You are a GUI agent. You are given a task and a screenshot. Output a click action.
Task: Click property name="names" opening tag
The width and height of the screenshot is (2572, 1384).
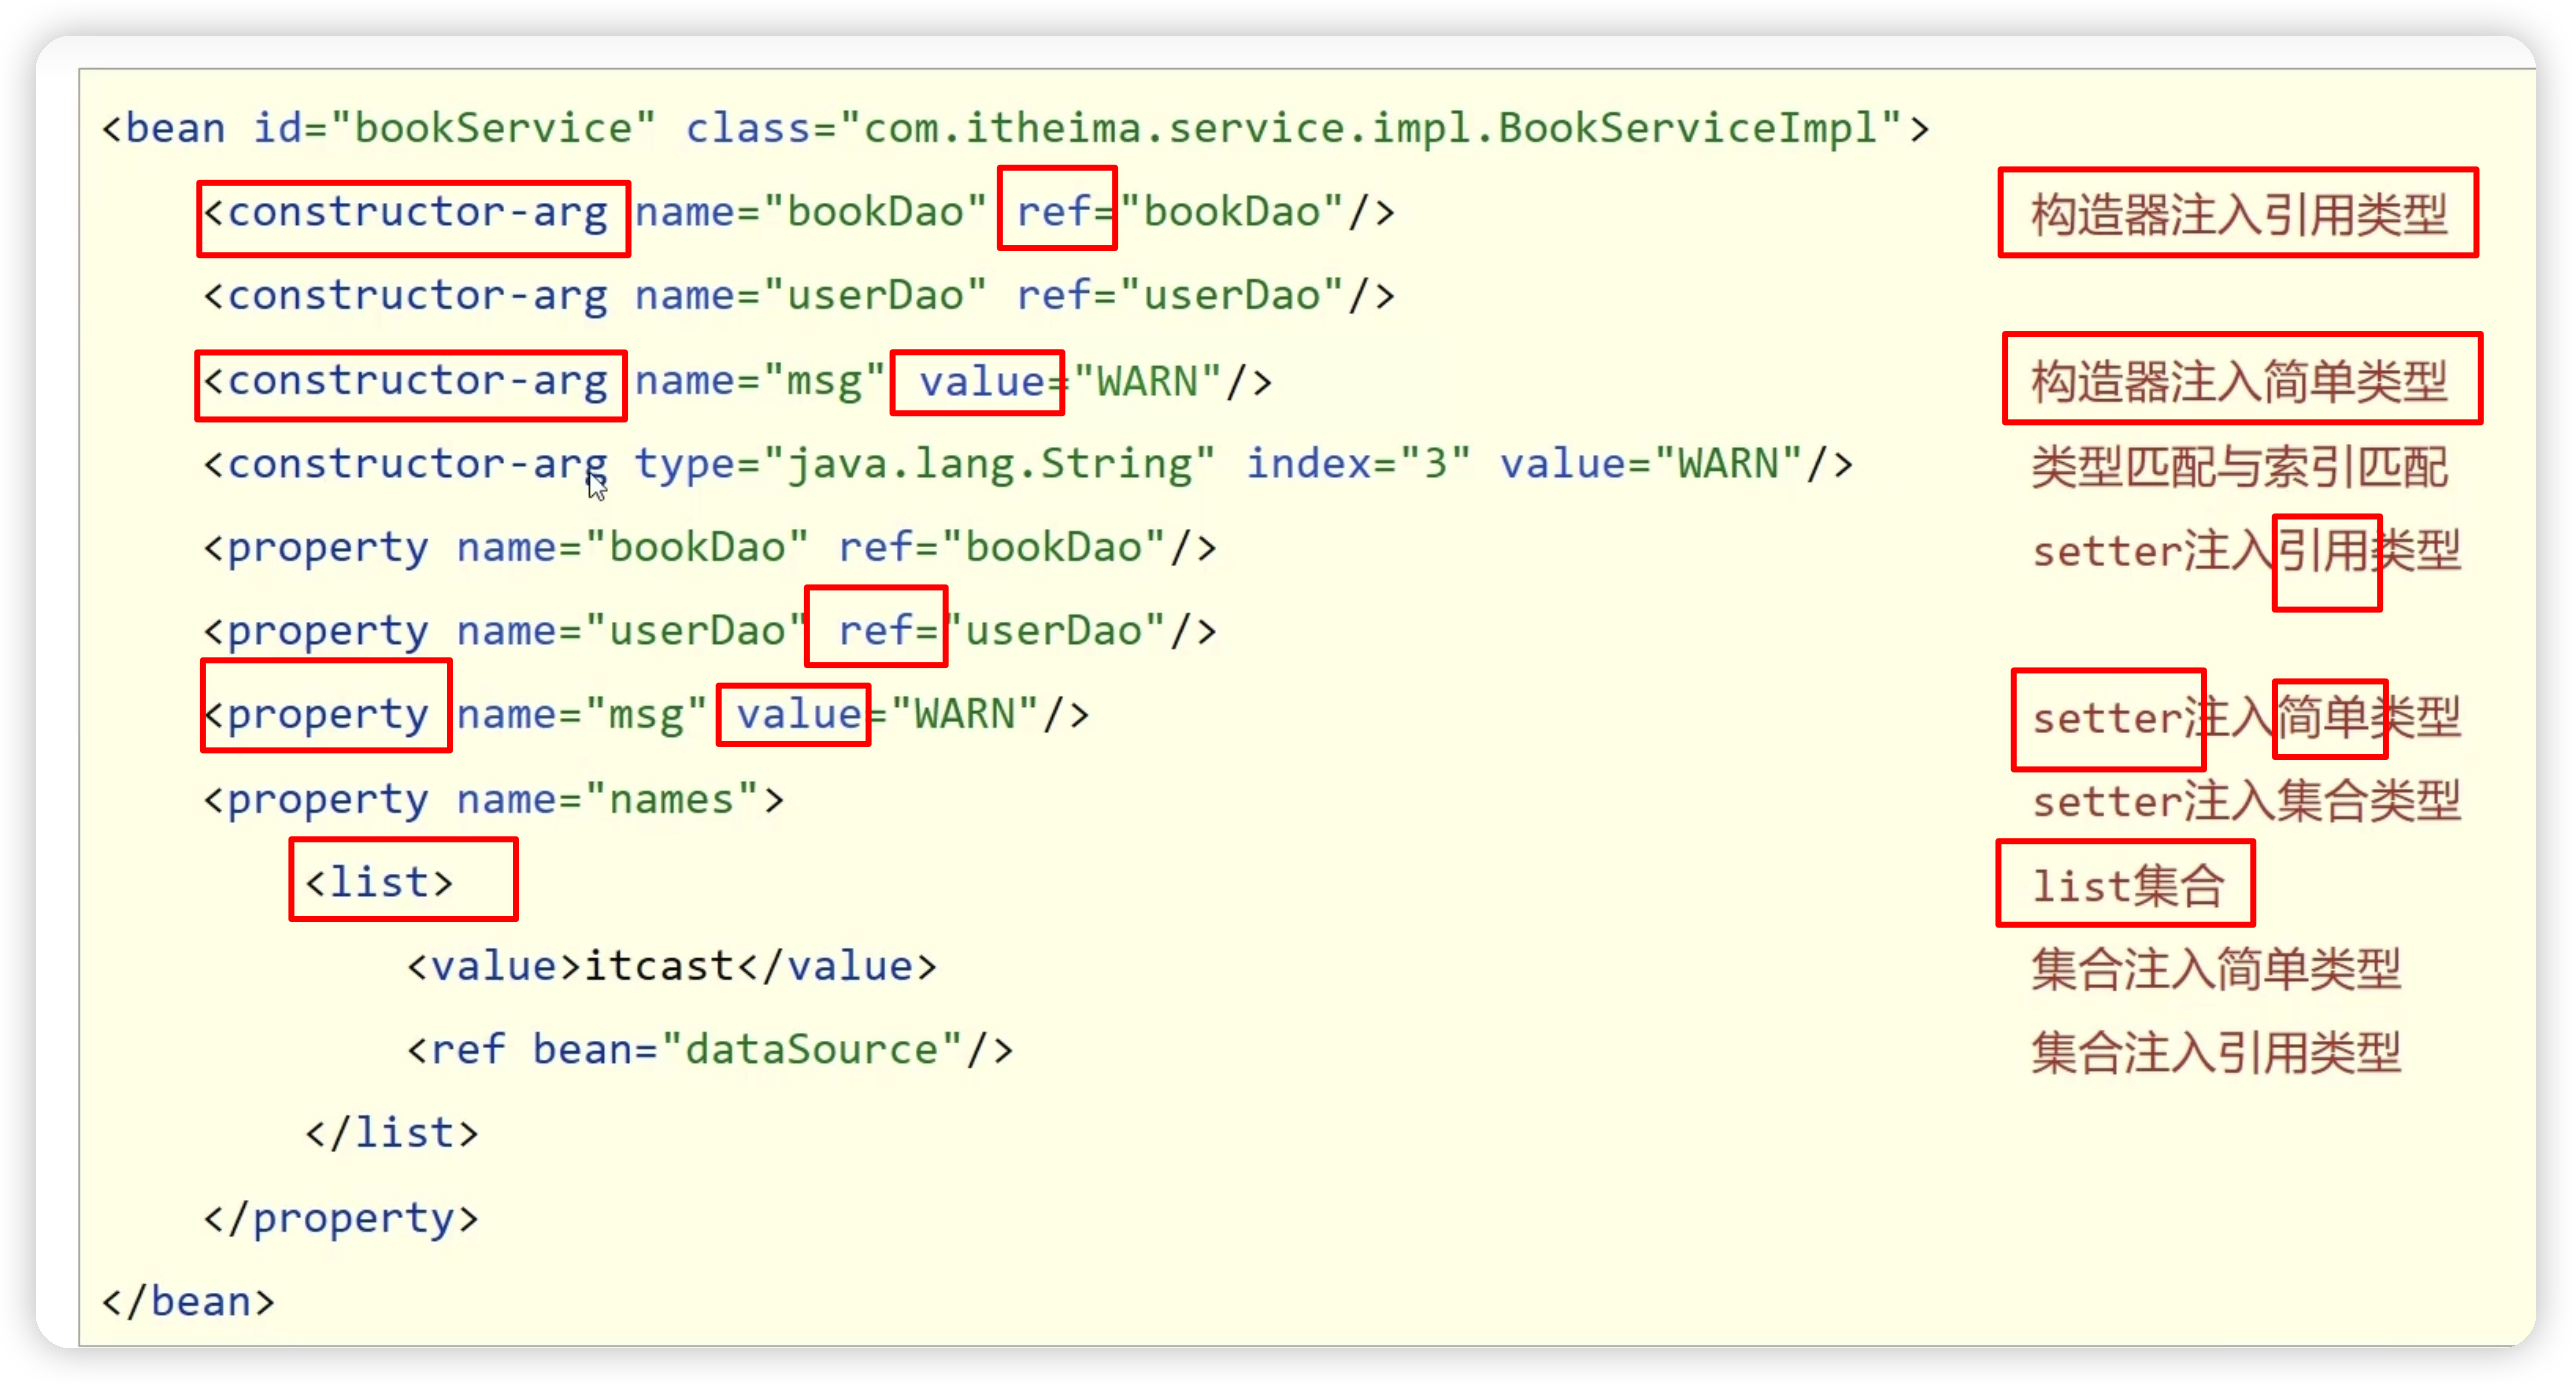[493, 800]
